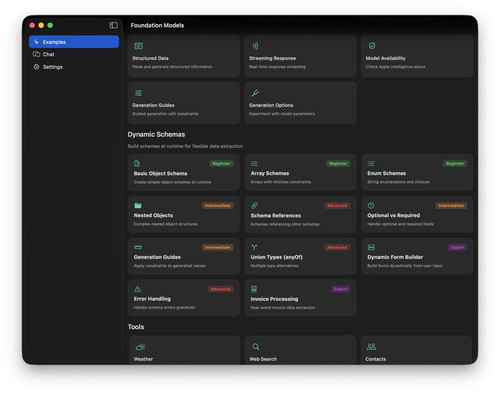Open Settings in the sidebar
Screen dimensions: 500x394
74,67
